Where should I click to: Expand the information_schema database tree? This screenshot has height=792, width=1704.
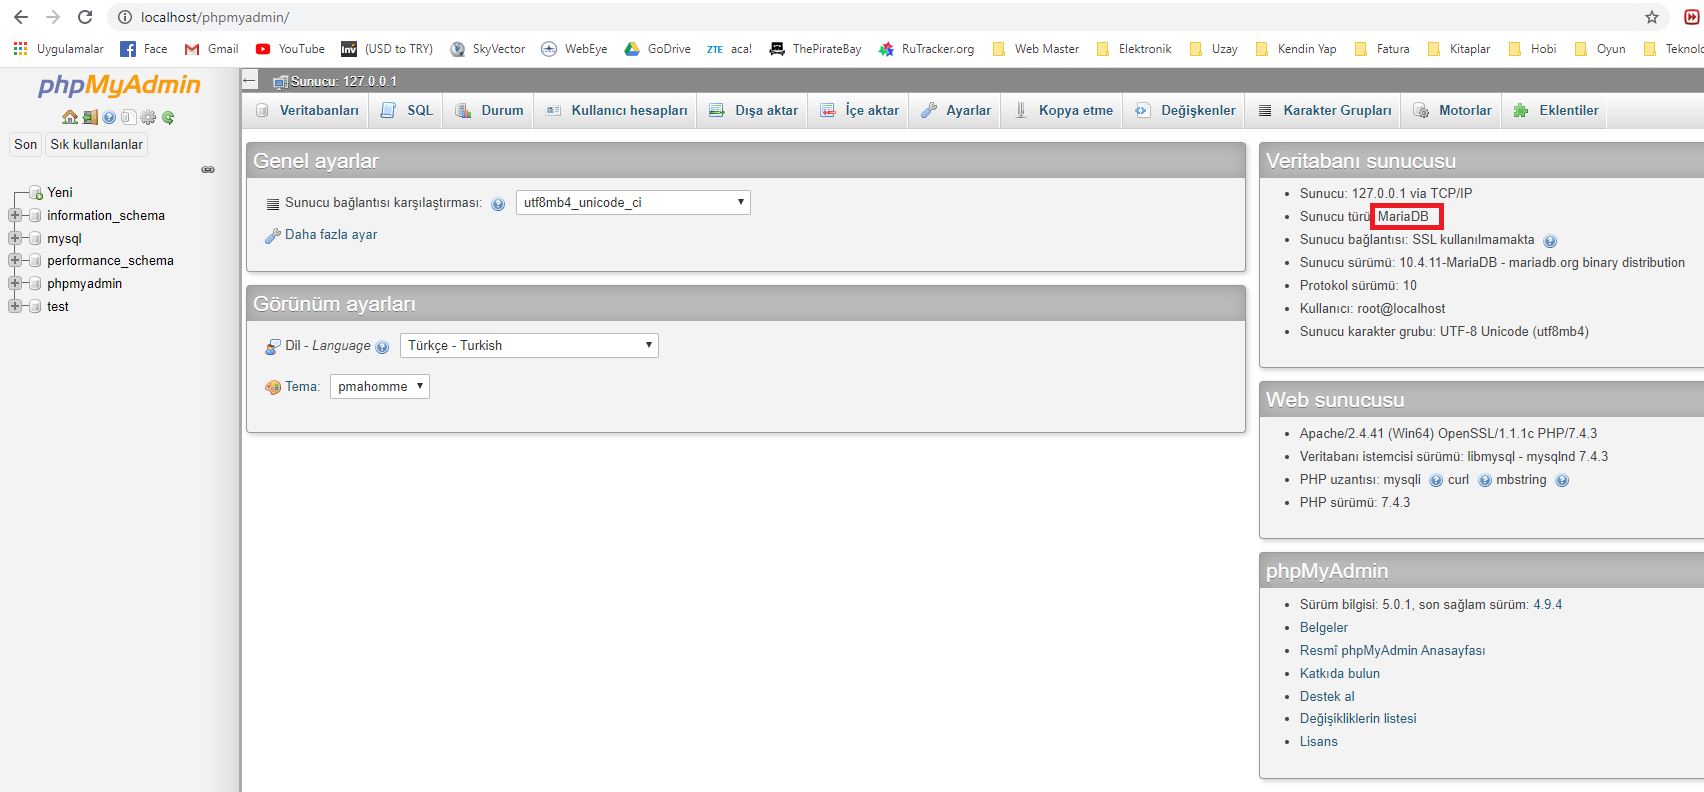point(15,215)
